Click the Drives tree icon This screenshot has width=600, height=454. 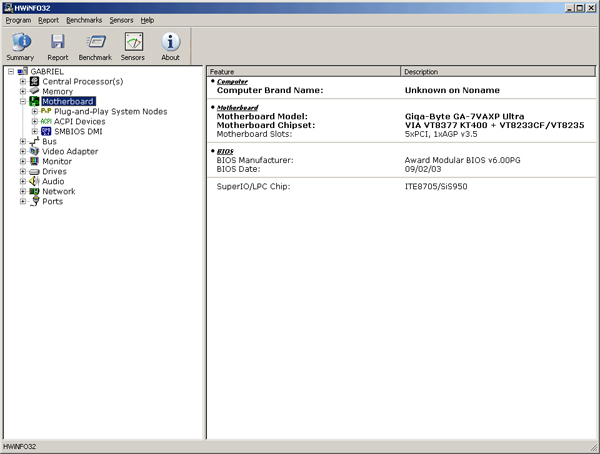(34, 171)
